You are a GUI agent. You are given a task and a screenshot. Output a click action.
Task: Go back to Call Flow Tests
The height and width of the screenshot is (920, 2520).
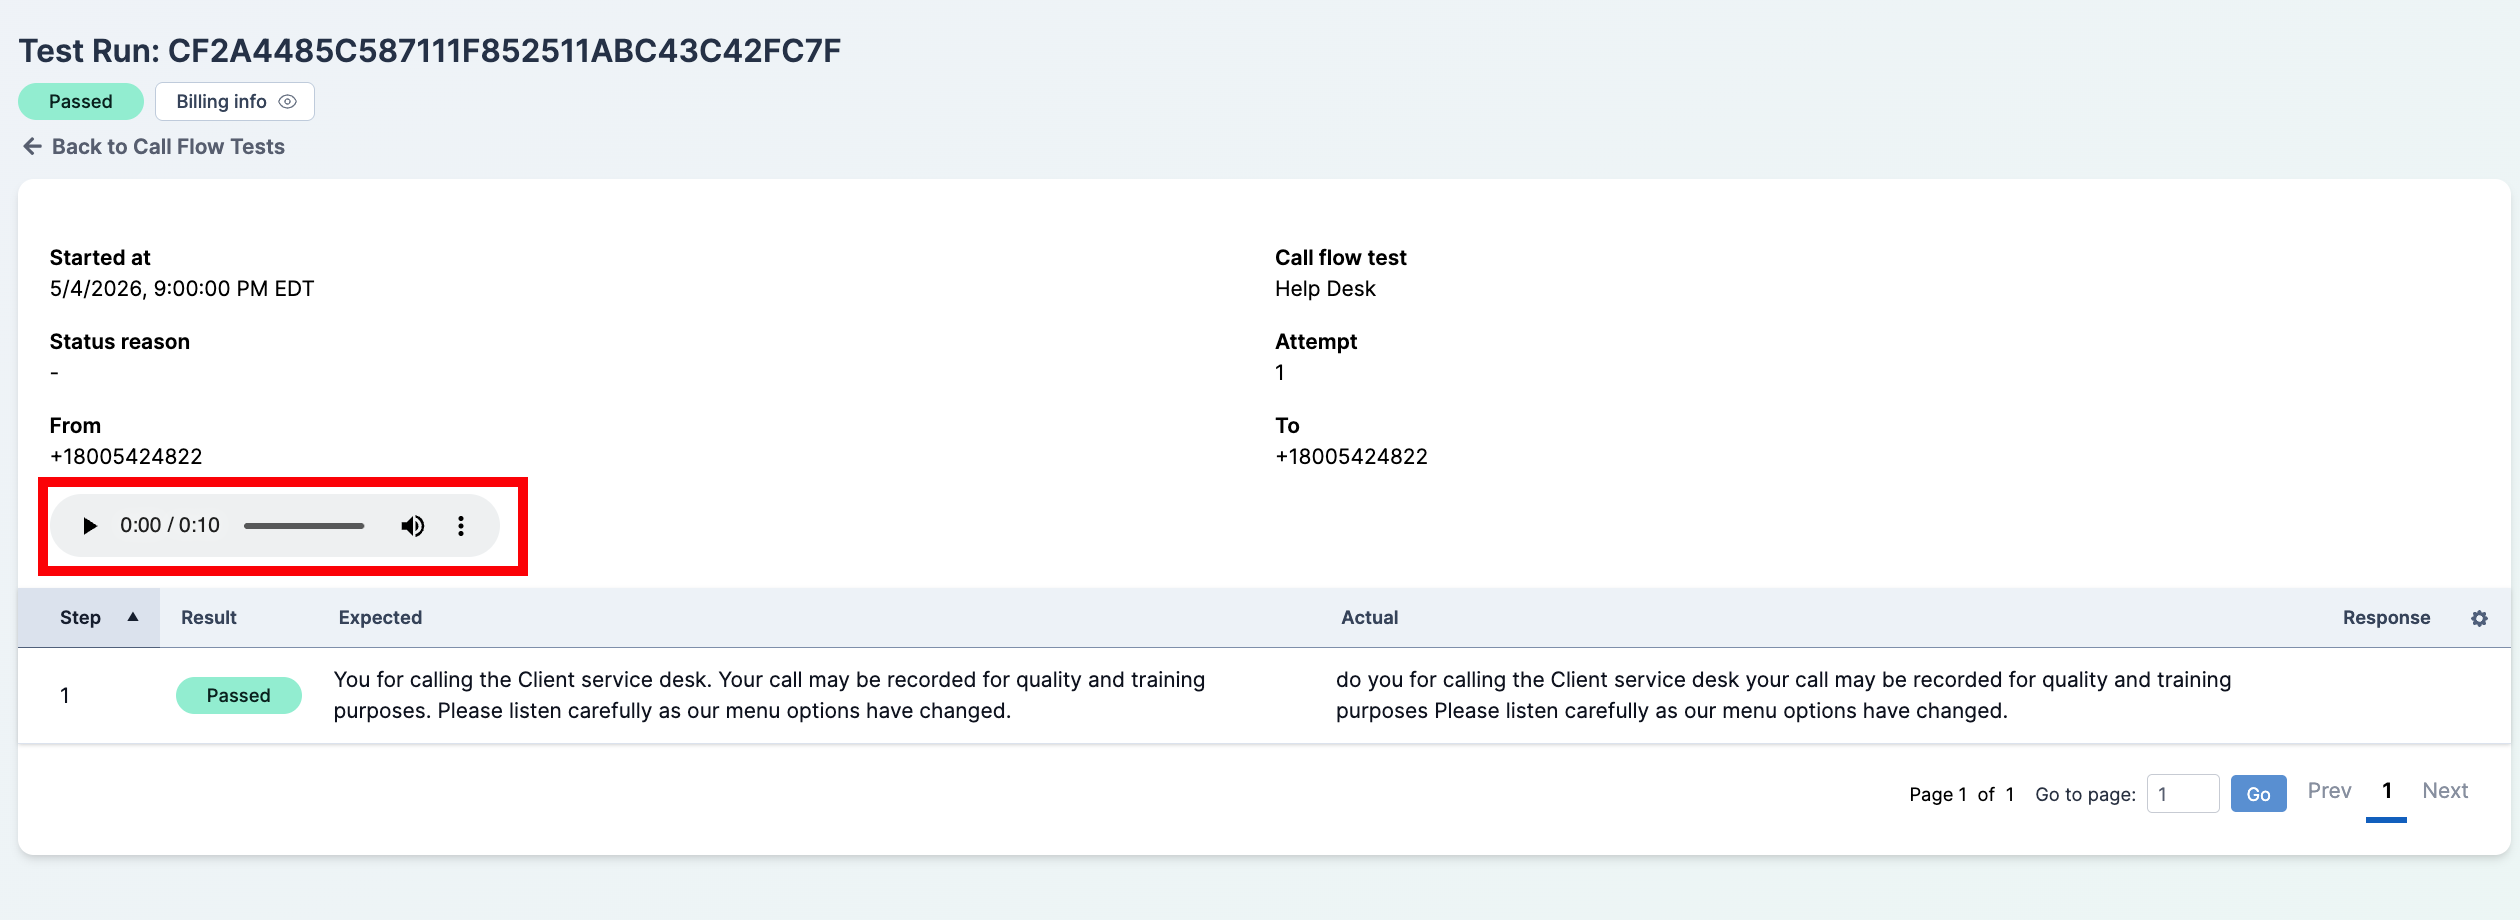168,147
